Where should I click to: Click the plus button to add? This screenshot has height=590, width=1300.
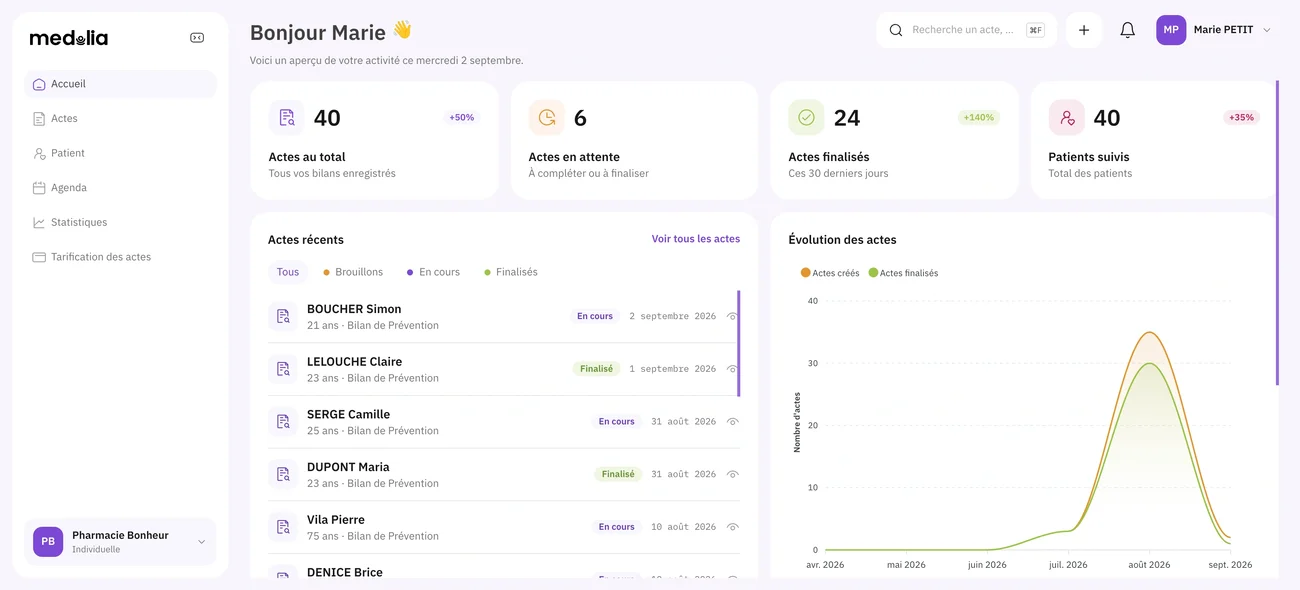pyautogui.click(x=1084, y=30)
